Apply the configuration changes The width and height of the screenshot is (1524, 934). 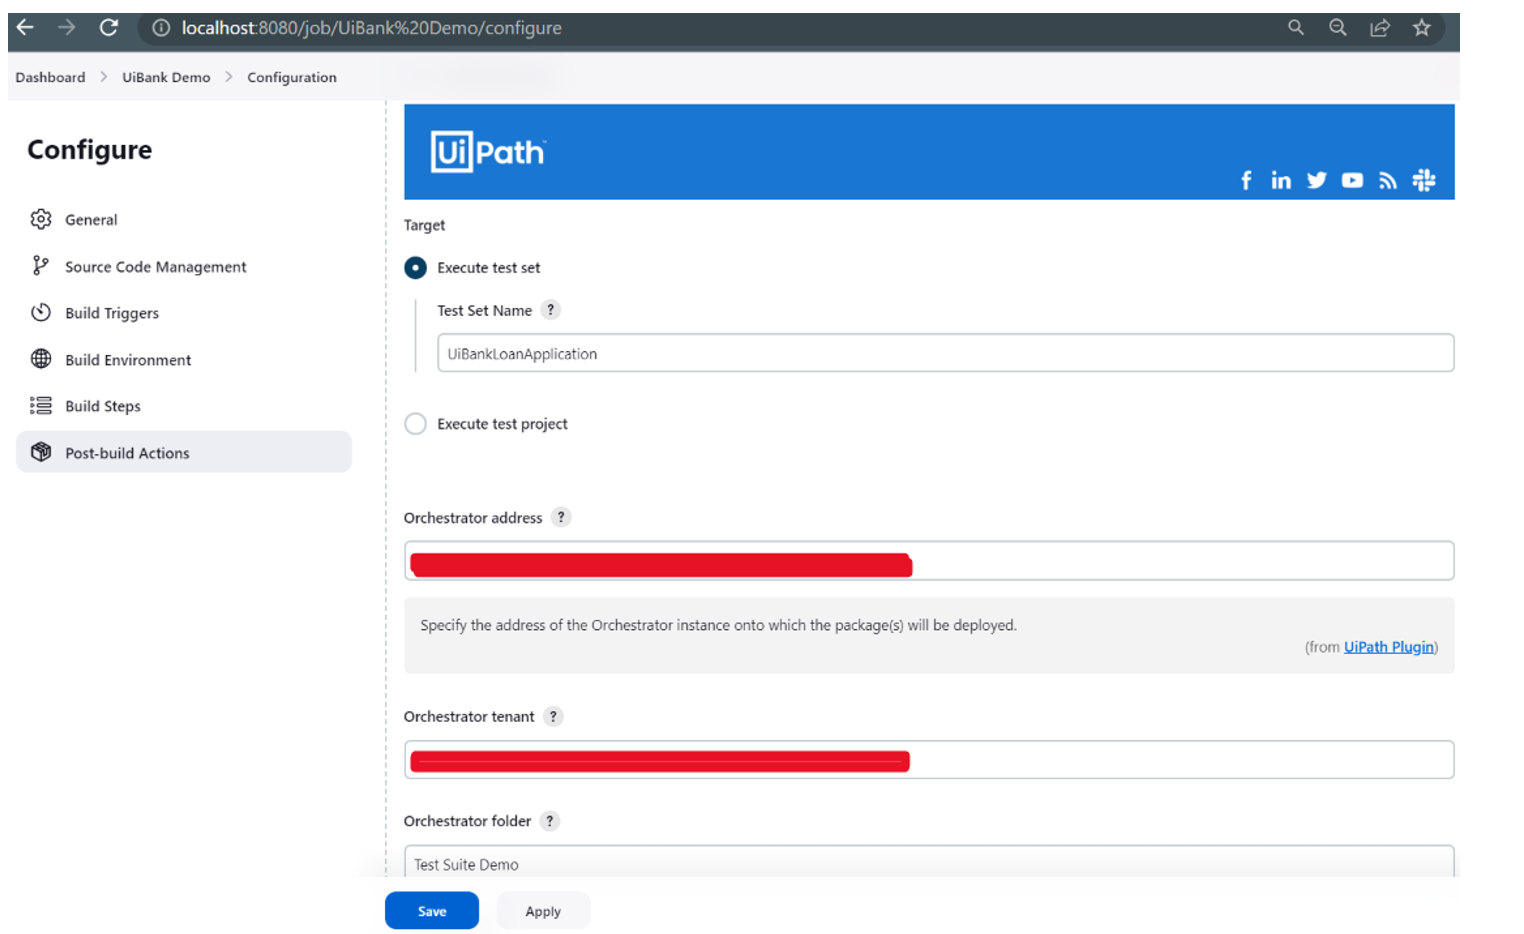point(543,911)
